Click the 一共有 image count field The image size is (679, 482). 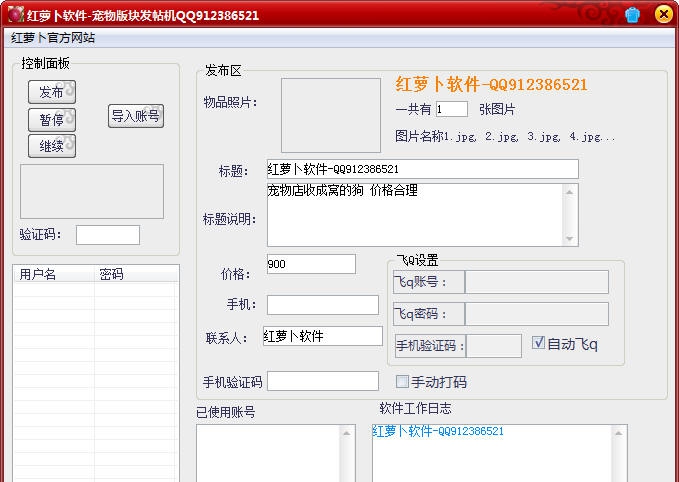[452, 109]
